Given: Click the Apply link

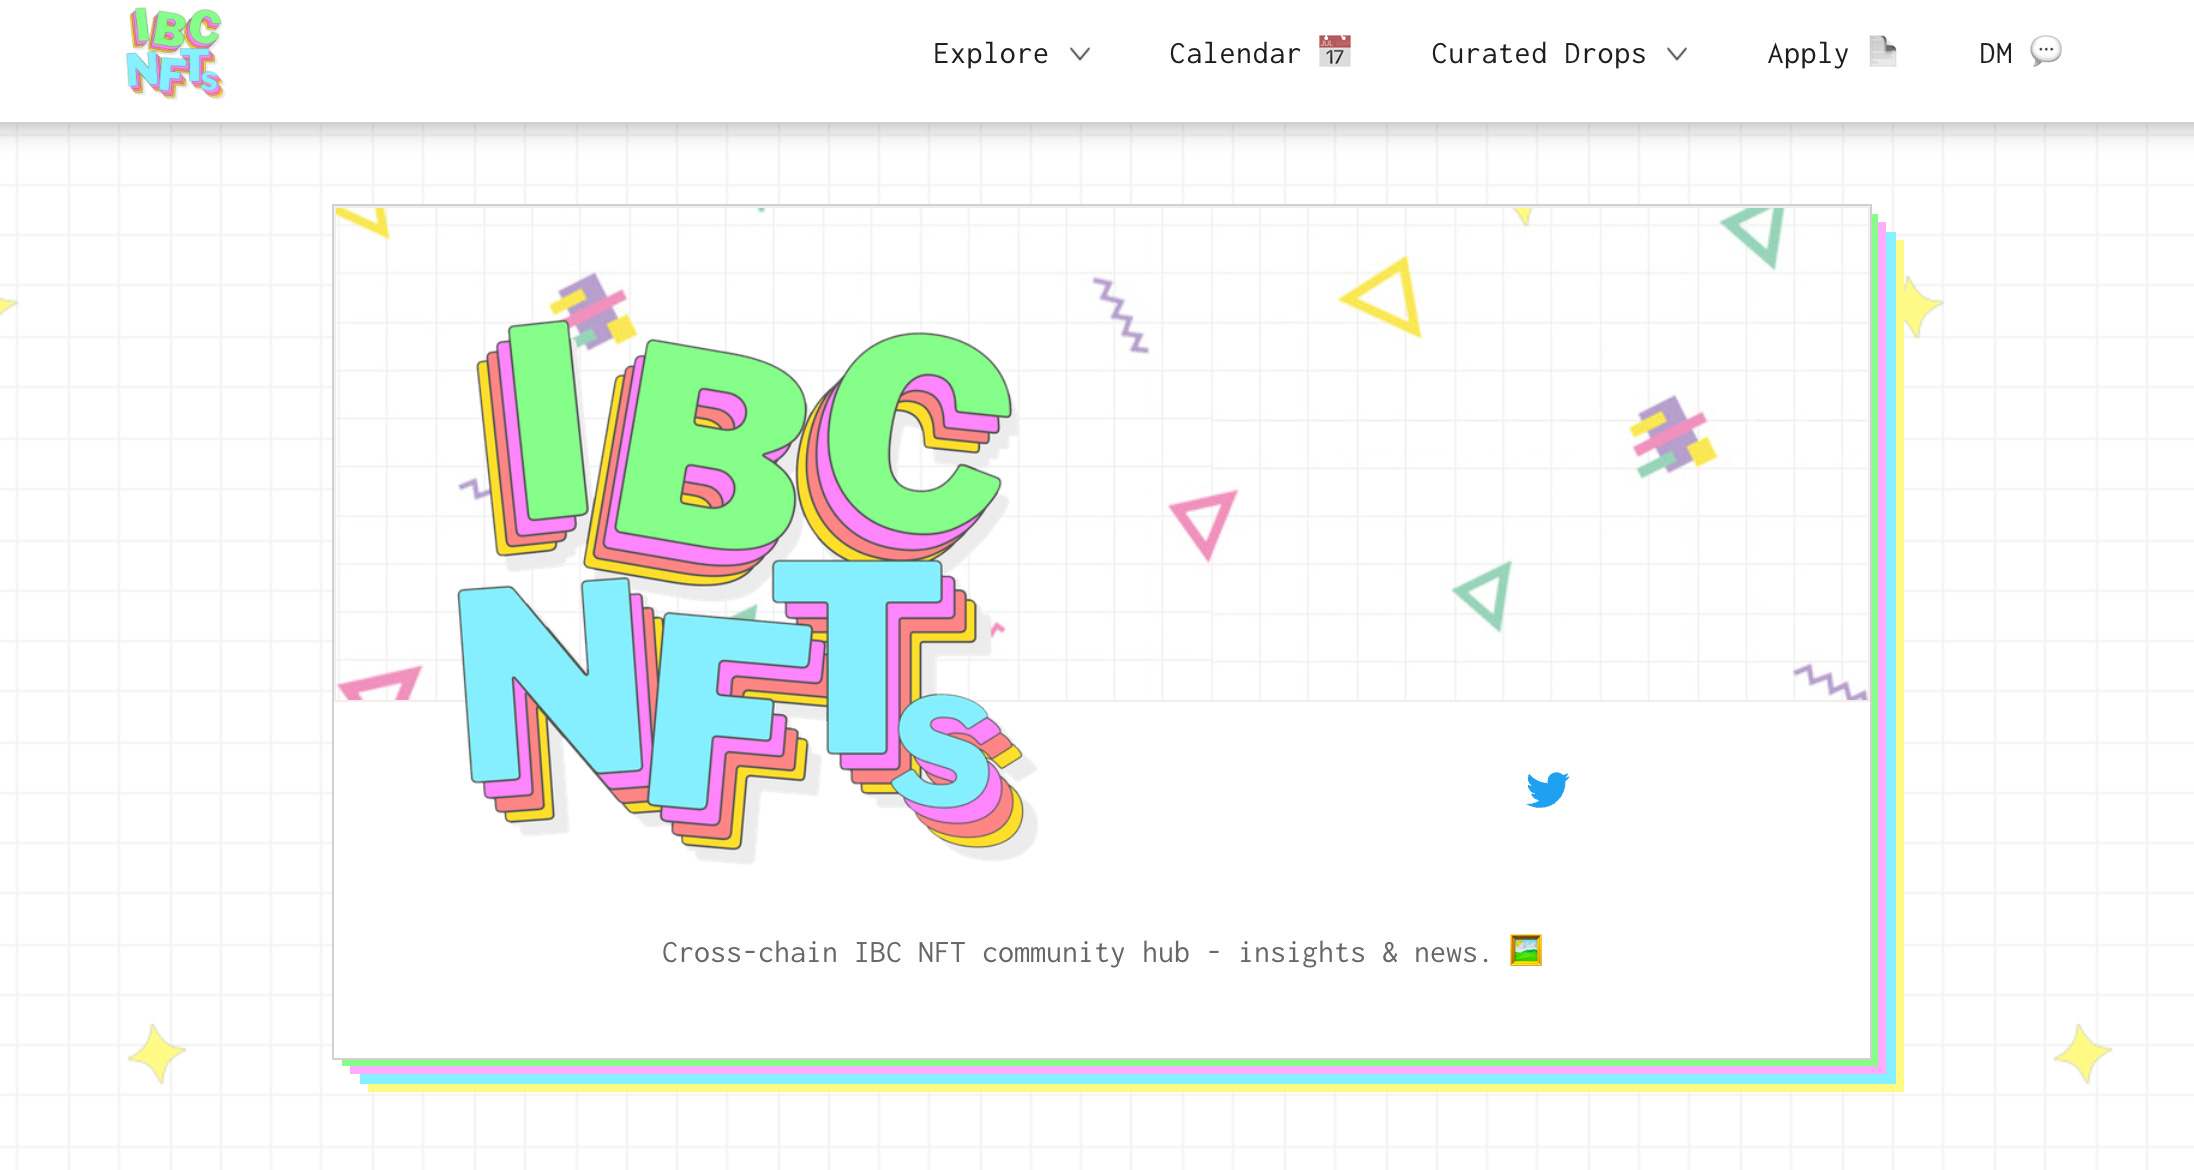Looking at the screenshot, I should coord(1807,54).
